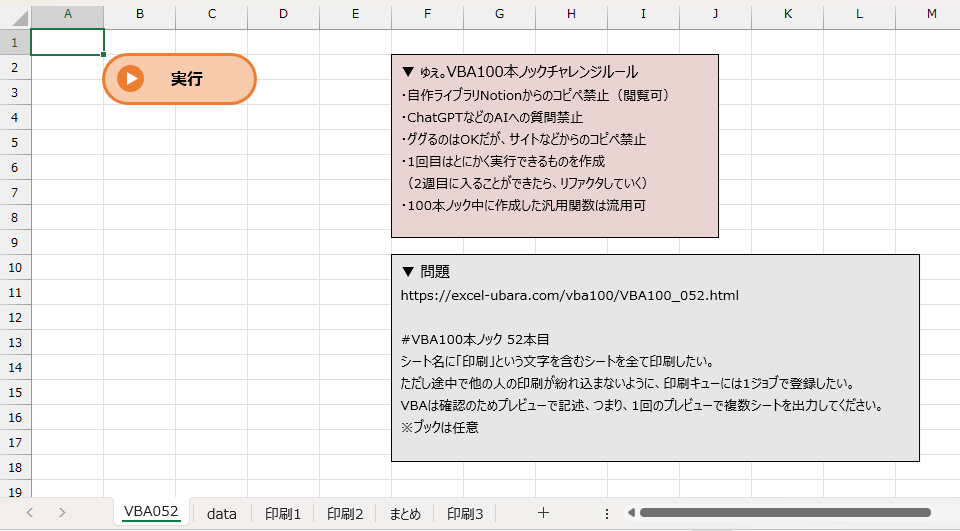This screenshot has width=960, height=531.
Task: Click the (2週目に入ることができたら line
Action: 528,183
